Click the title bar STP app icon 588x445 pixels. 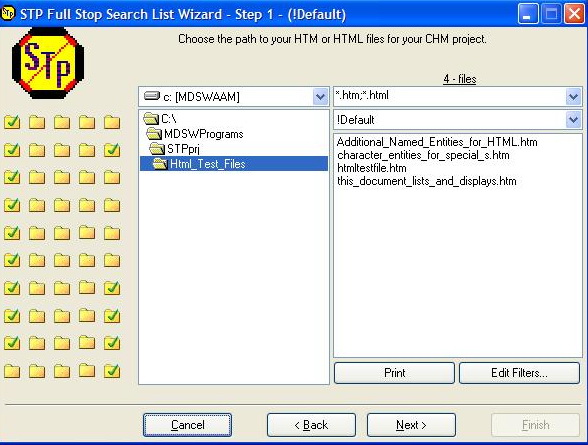[x=8, y=13]
